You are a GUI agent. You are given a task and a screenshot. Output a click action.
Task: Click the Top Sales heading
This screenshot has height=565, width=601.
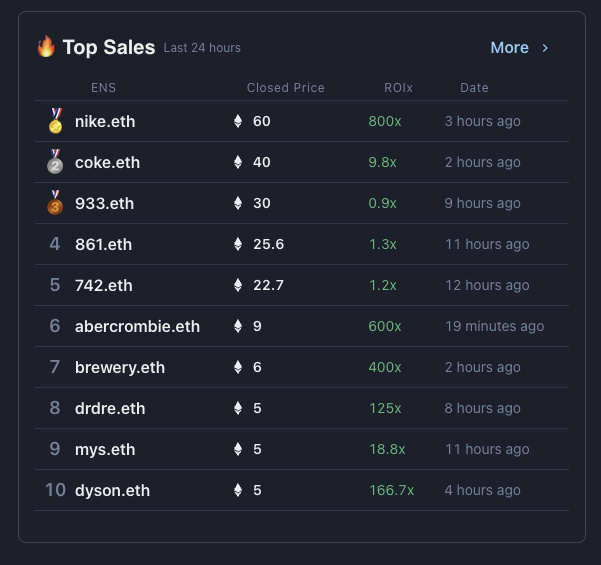pyautogui.click(x=109, y=48)
